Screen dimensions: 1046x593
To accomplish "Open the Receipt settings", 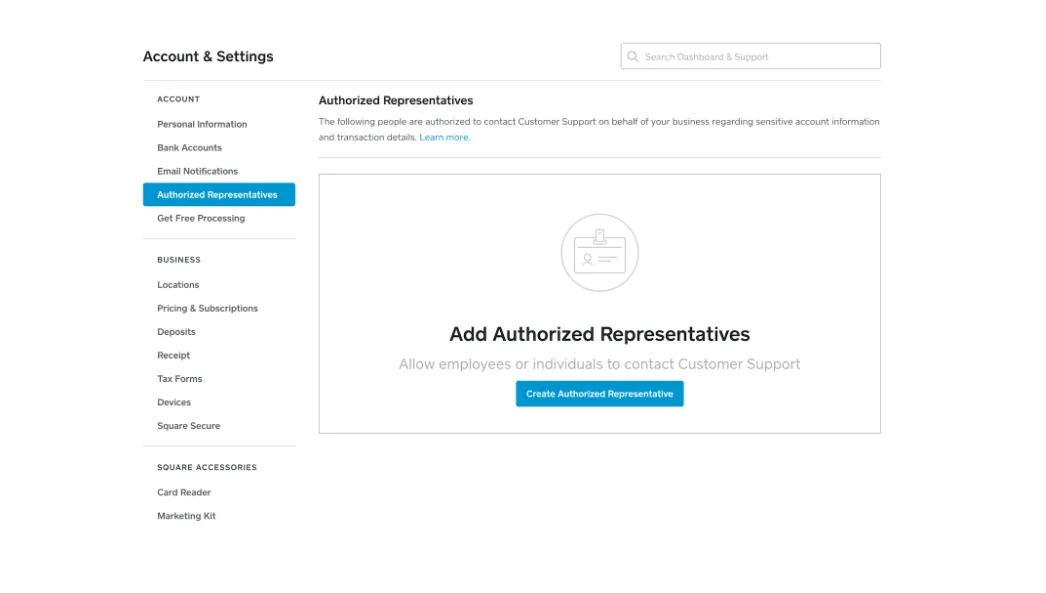I will (x=174, y=355).
